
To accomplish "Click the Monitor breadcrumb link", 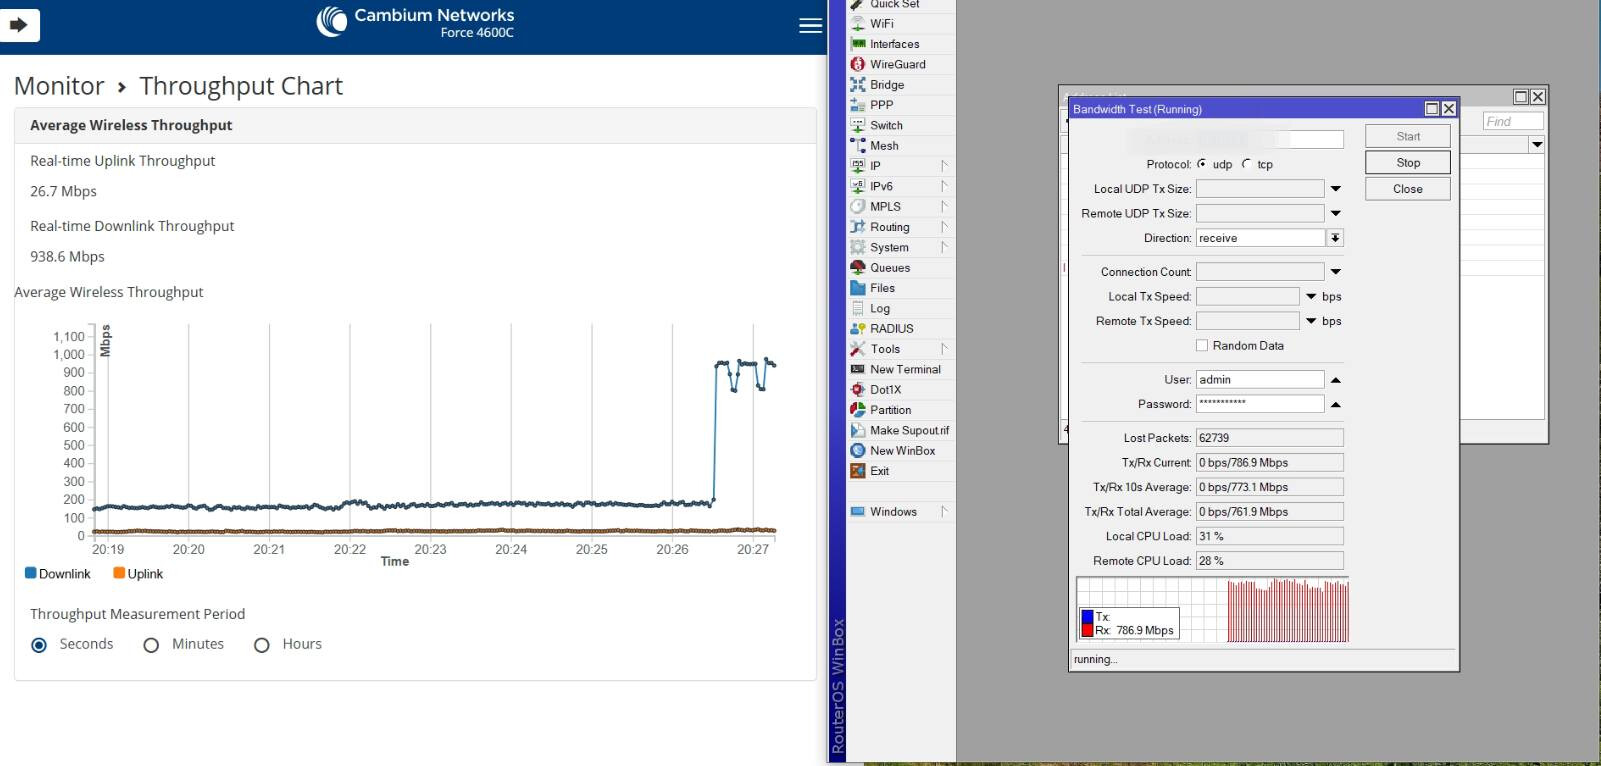I will pos(59,86).
